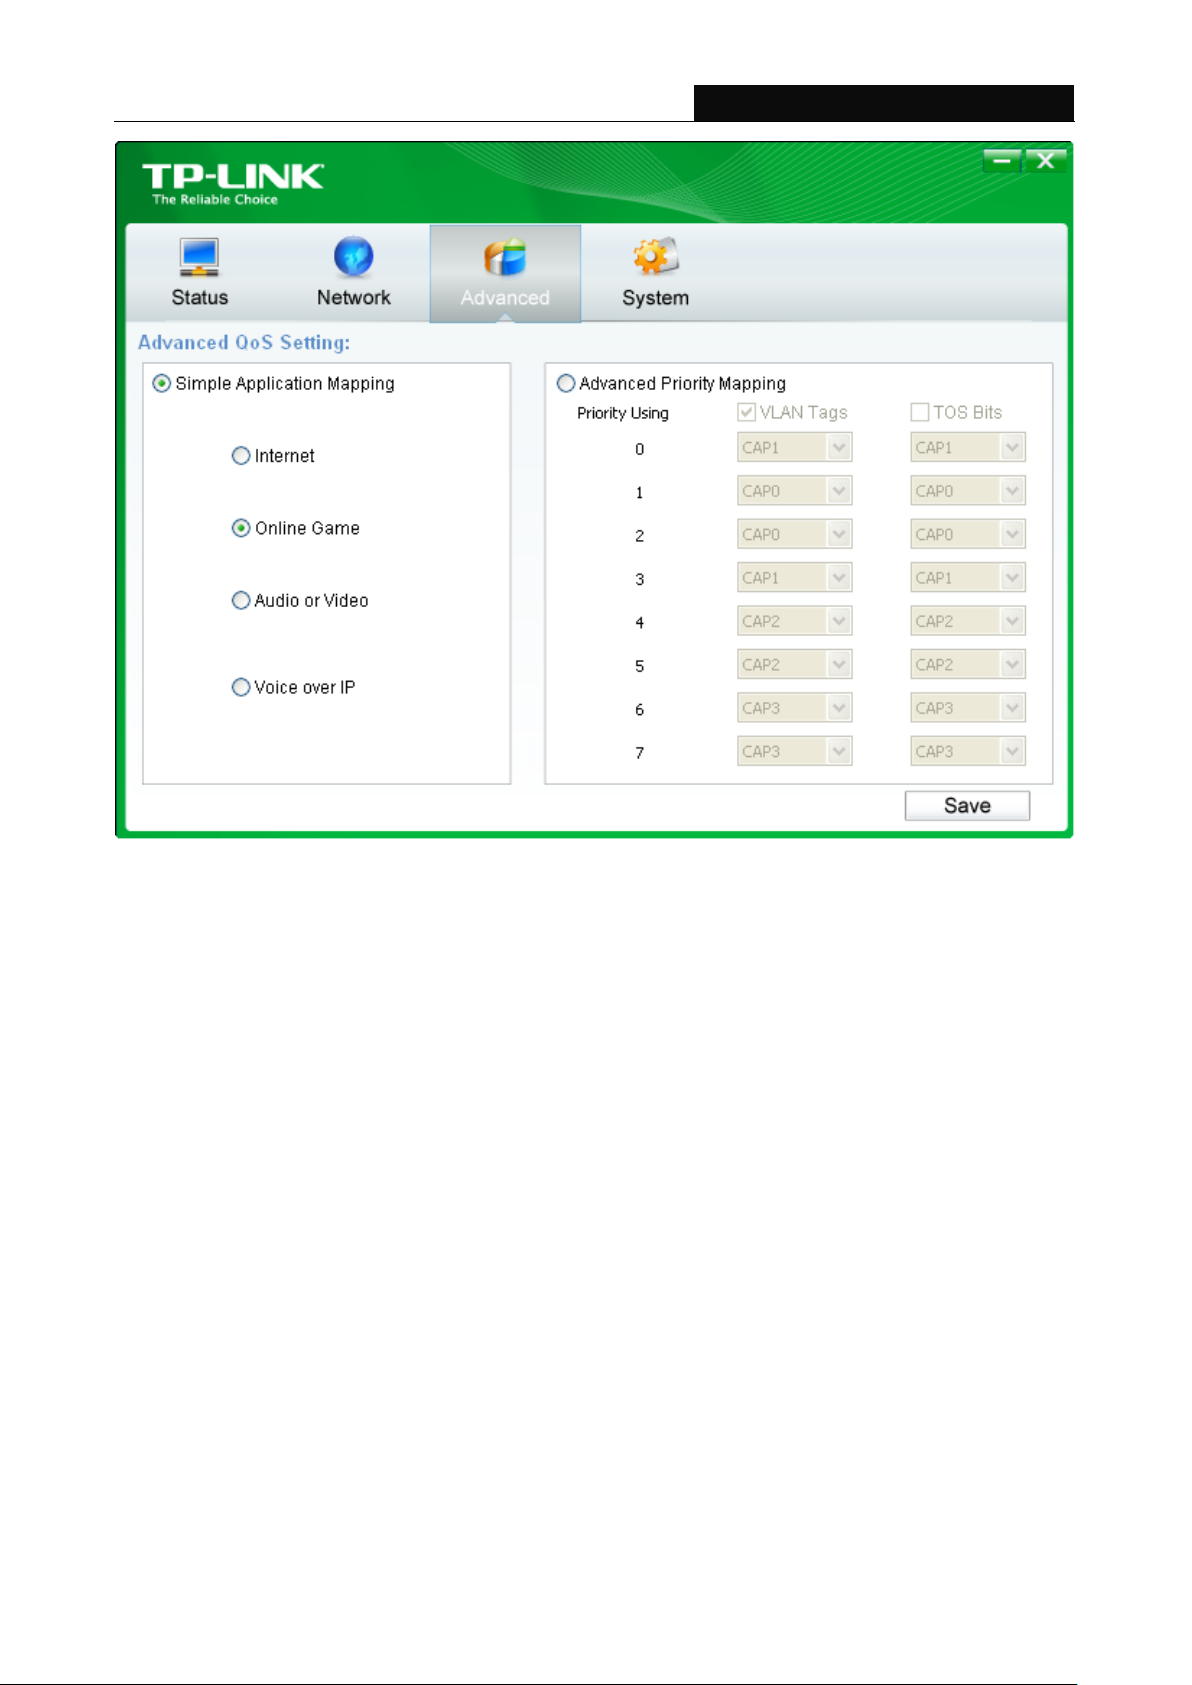The image size is (1192, 1685).
Task: Open VLAN Tags dropdown for priority 7
Action: (839, 752)
